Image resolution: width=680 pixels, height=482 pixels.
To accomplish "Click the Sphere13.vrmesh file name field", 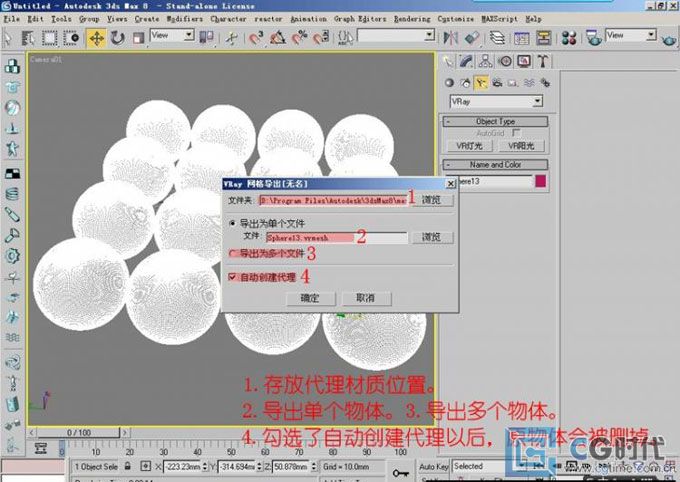I will (336, 237).
